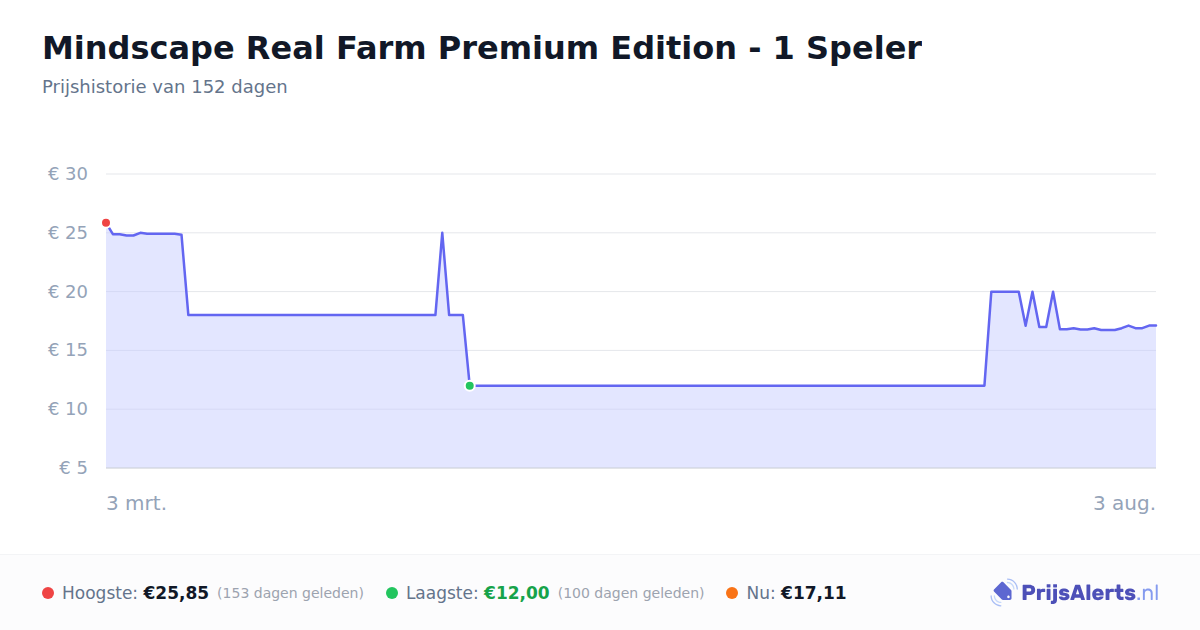Click the orange Nu legend dot
Image resolution: width=1200 pixels, height=630 pixels.
click(732, 593)
